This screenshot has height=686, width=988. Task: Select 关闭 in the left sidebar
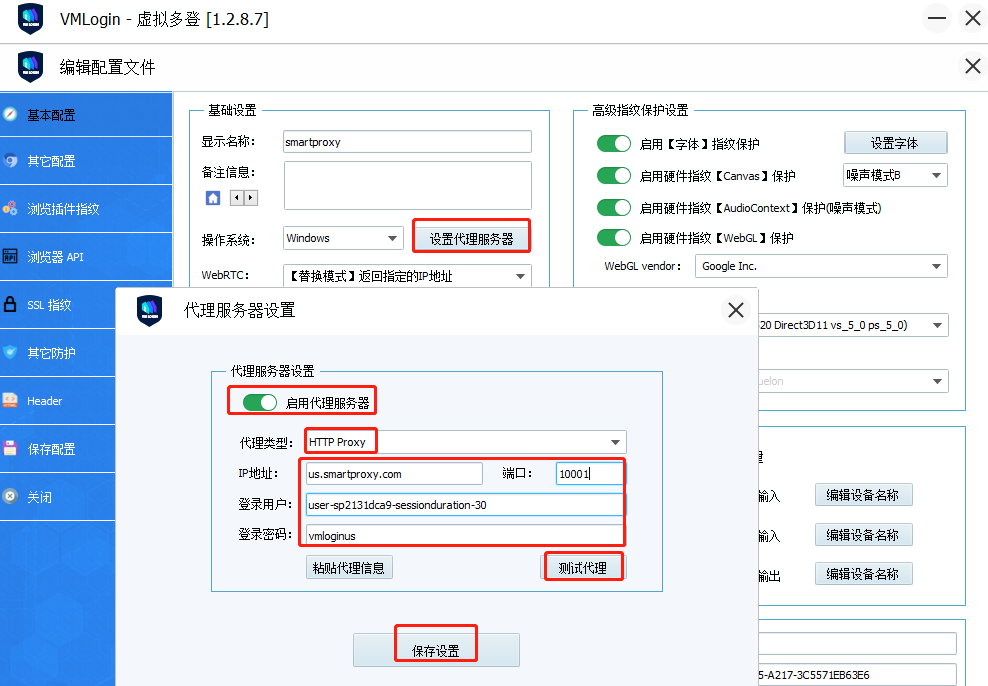point(39,497)
